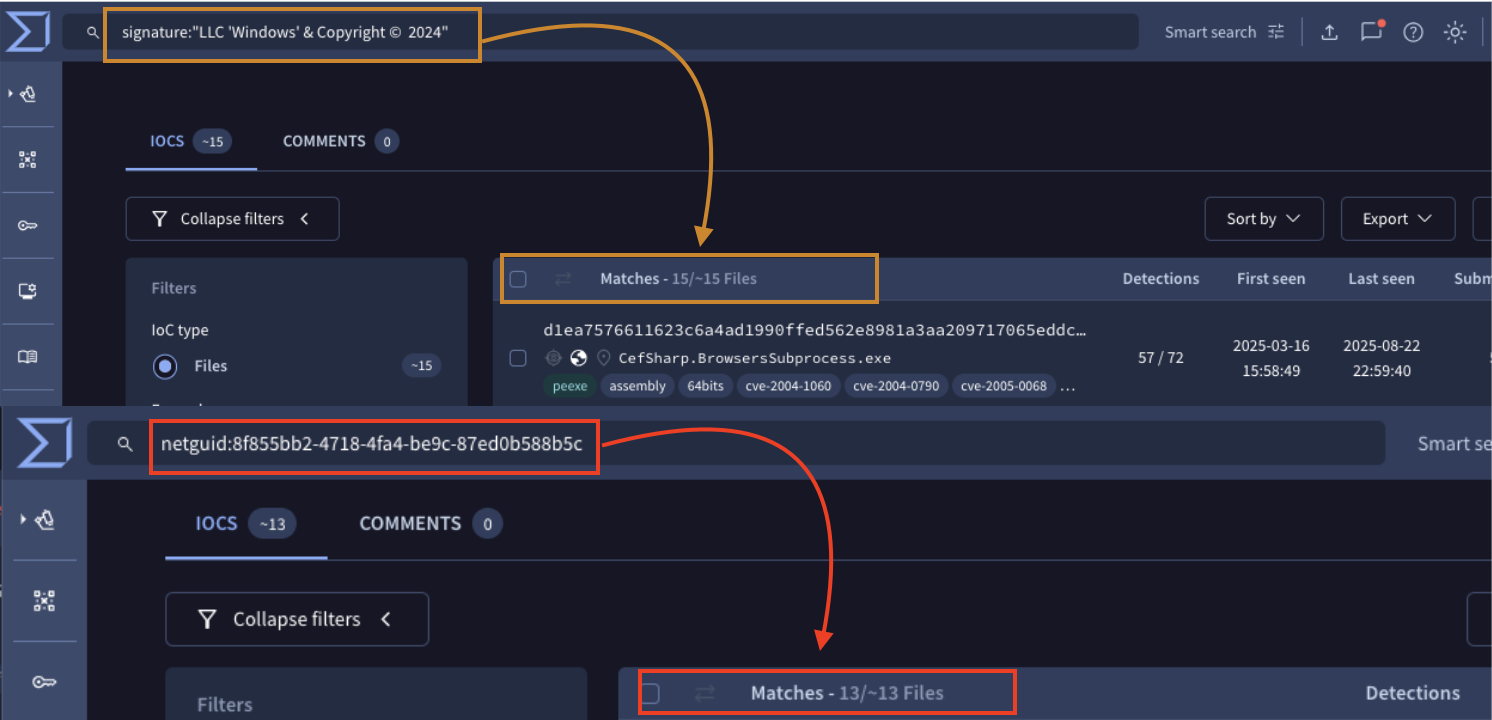Click the VirusTotal logo beside the netguid search

[44, 443]
